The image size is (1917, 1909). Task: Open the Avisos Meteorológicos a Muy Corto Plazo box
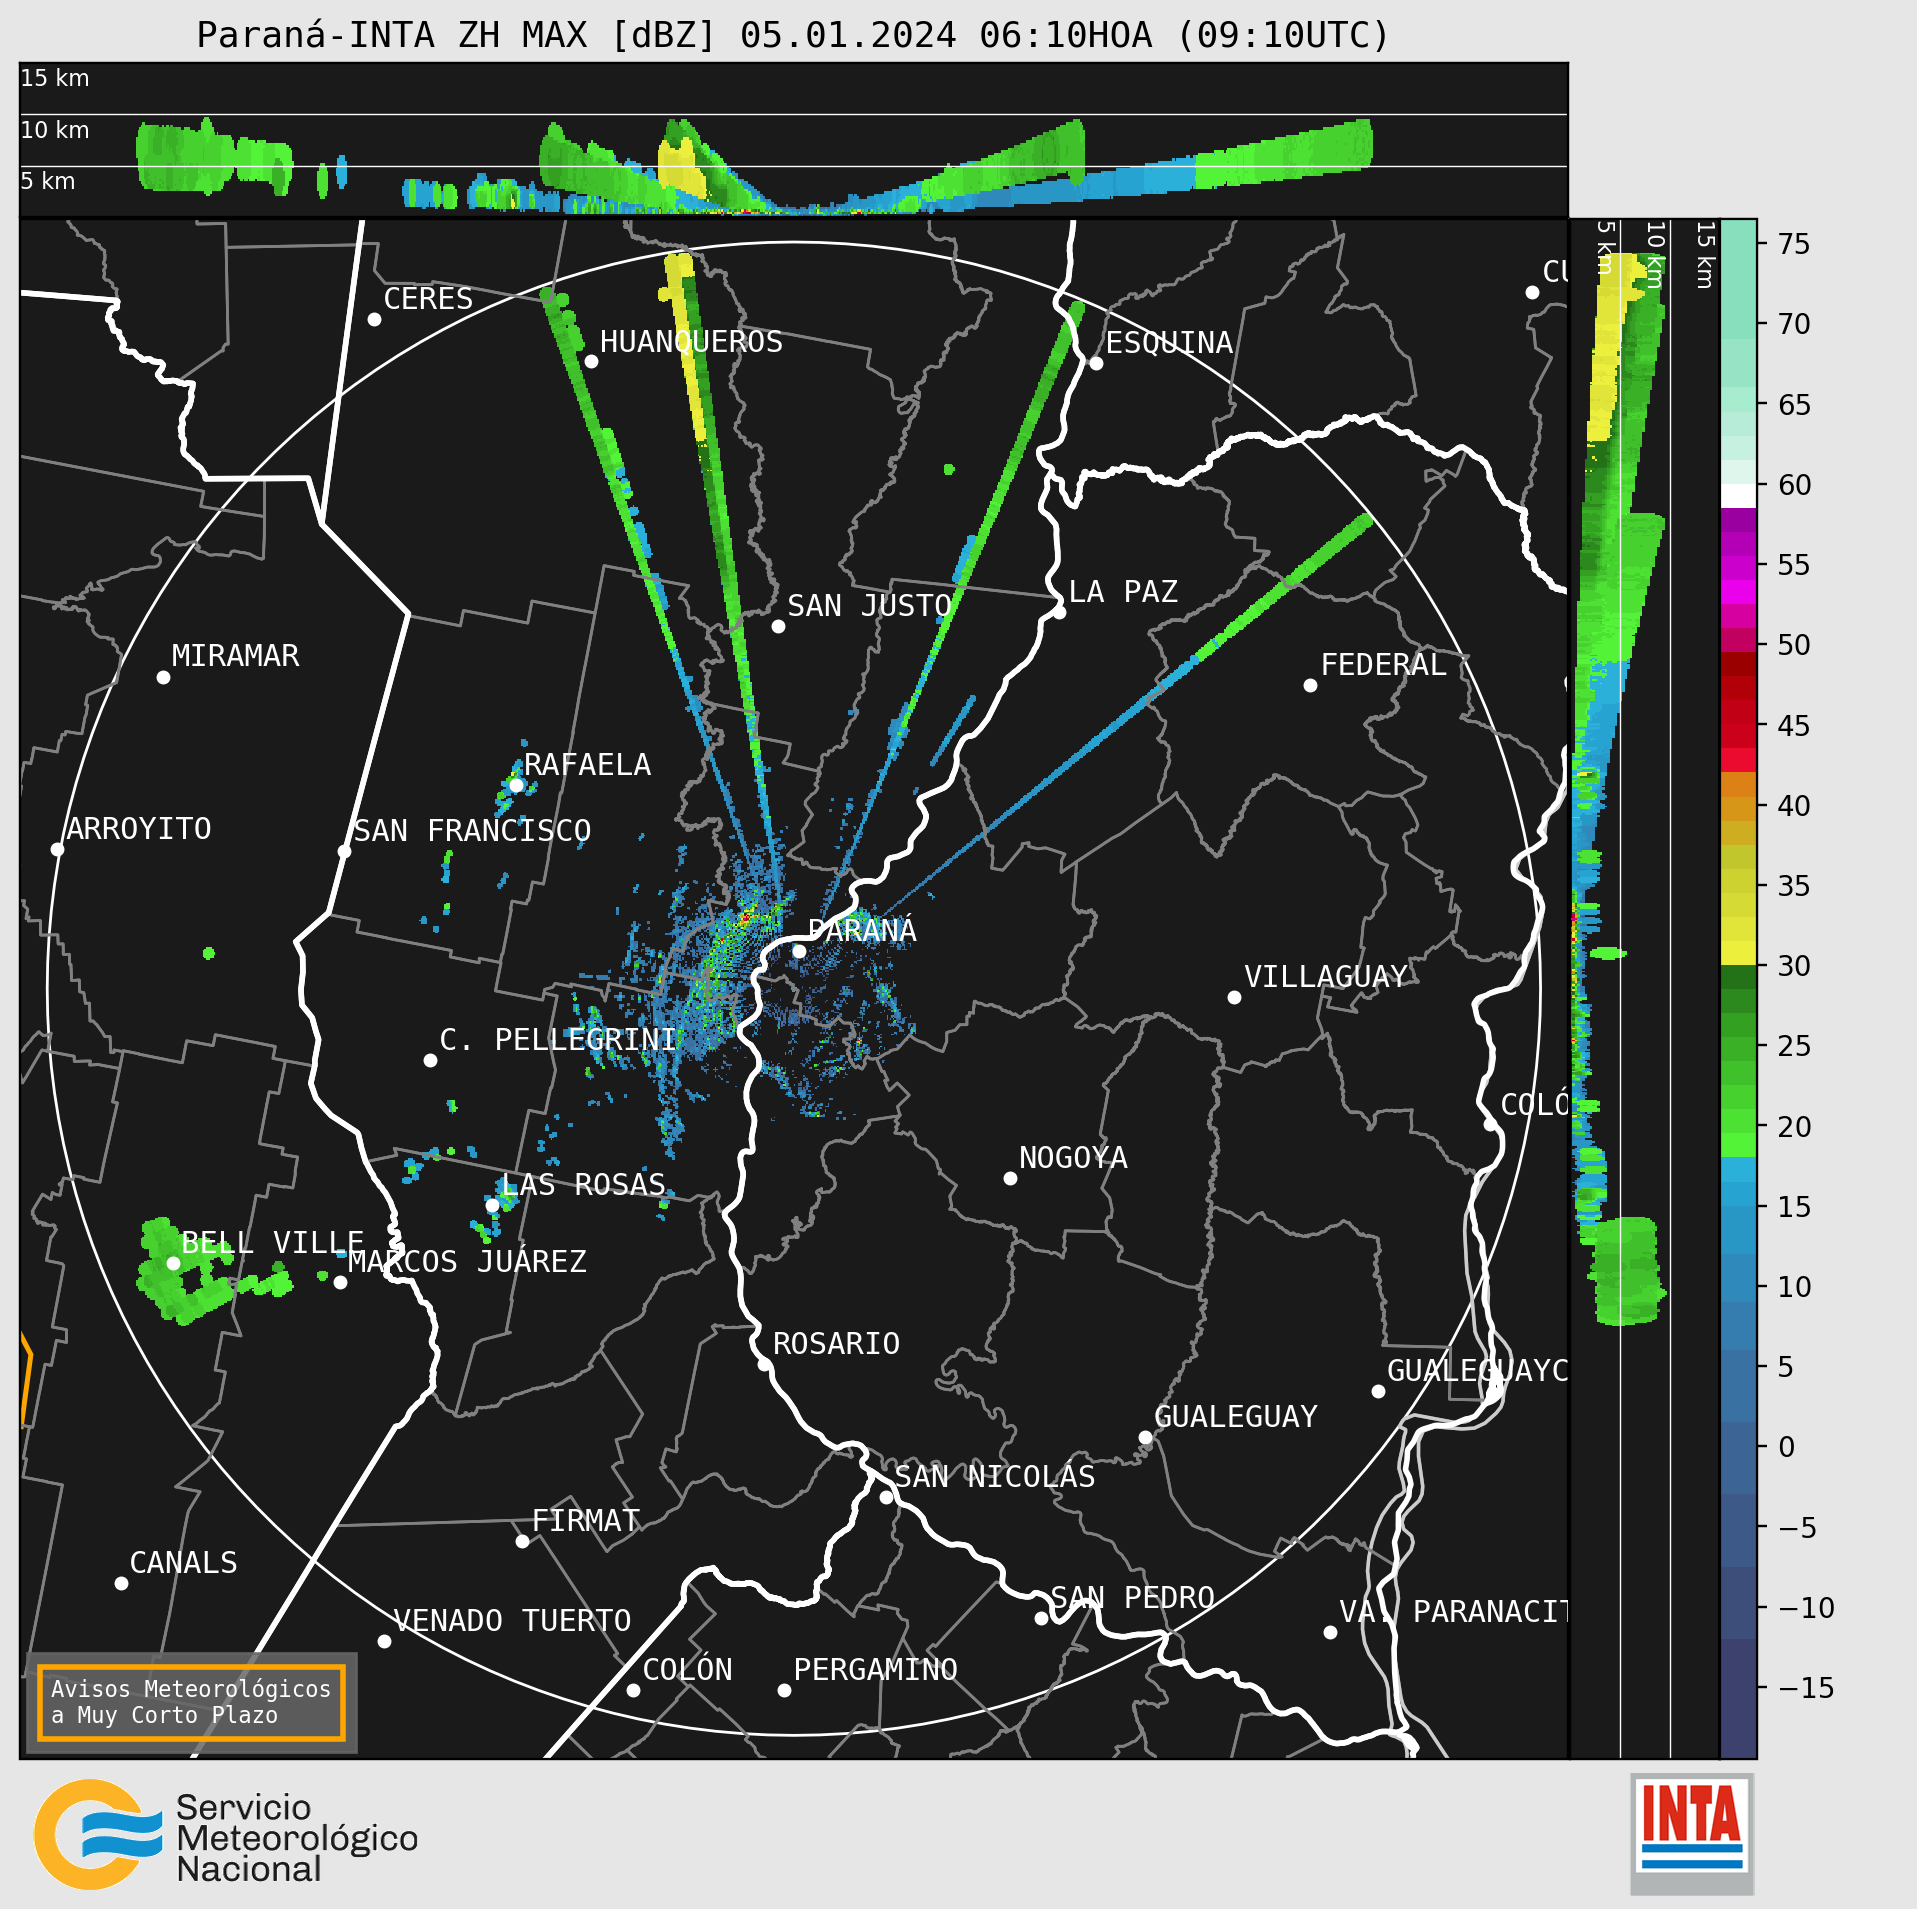(191, 1702)
